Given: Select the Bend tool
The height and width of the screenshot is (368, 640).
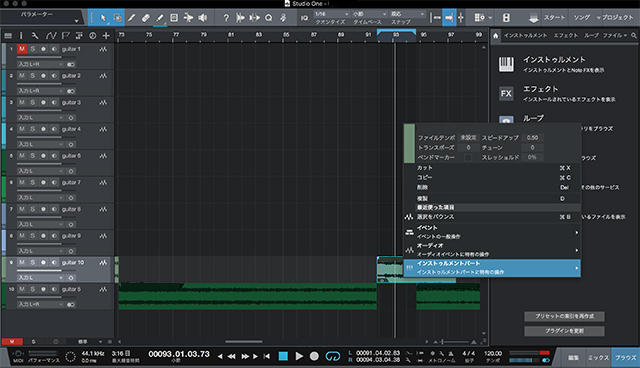Looking at the screenshot, I should pos(188,18).
